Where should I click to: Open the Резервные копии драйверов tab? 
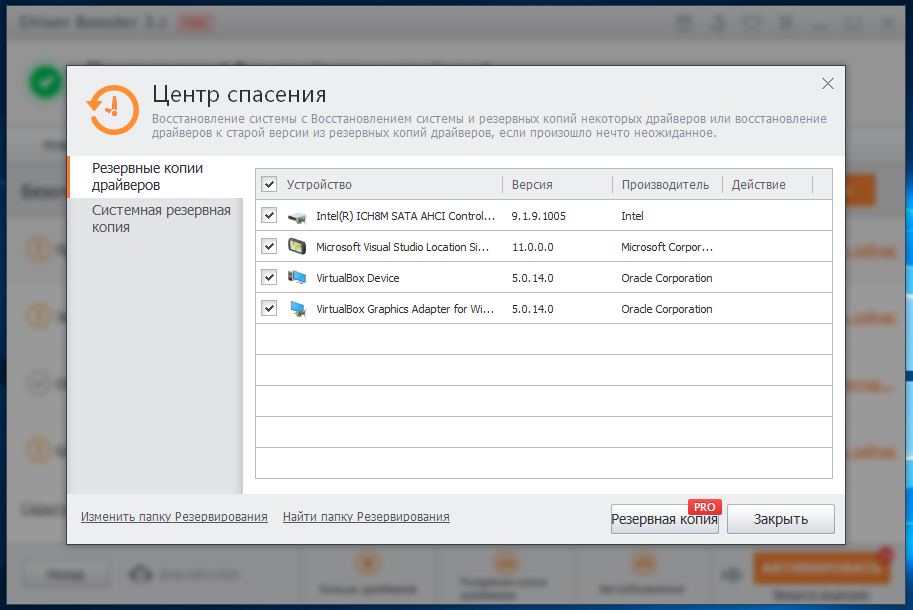pyautogui.click(x=155, y=176)
